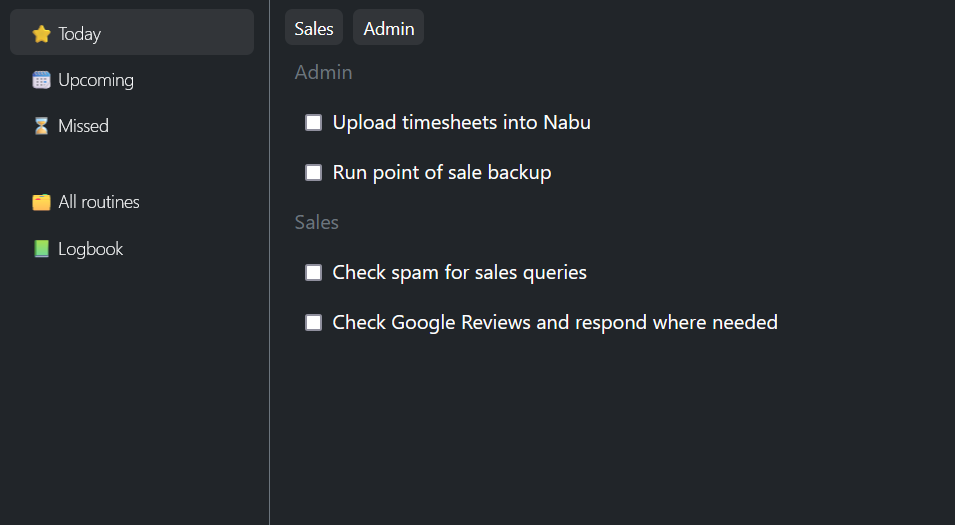Viewport: 955px width, 525px height.
Task: Open the Upcoming view label in sidebar
Action: point(96,80)
